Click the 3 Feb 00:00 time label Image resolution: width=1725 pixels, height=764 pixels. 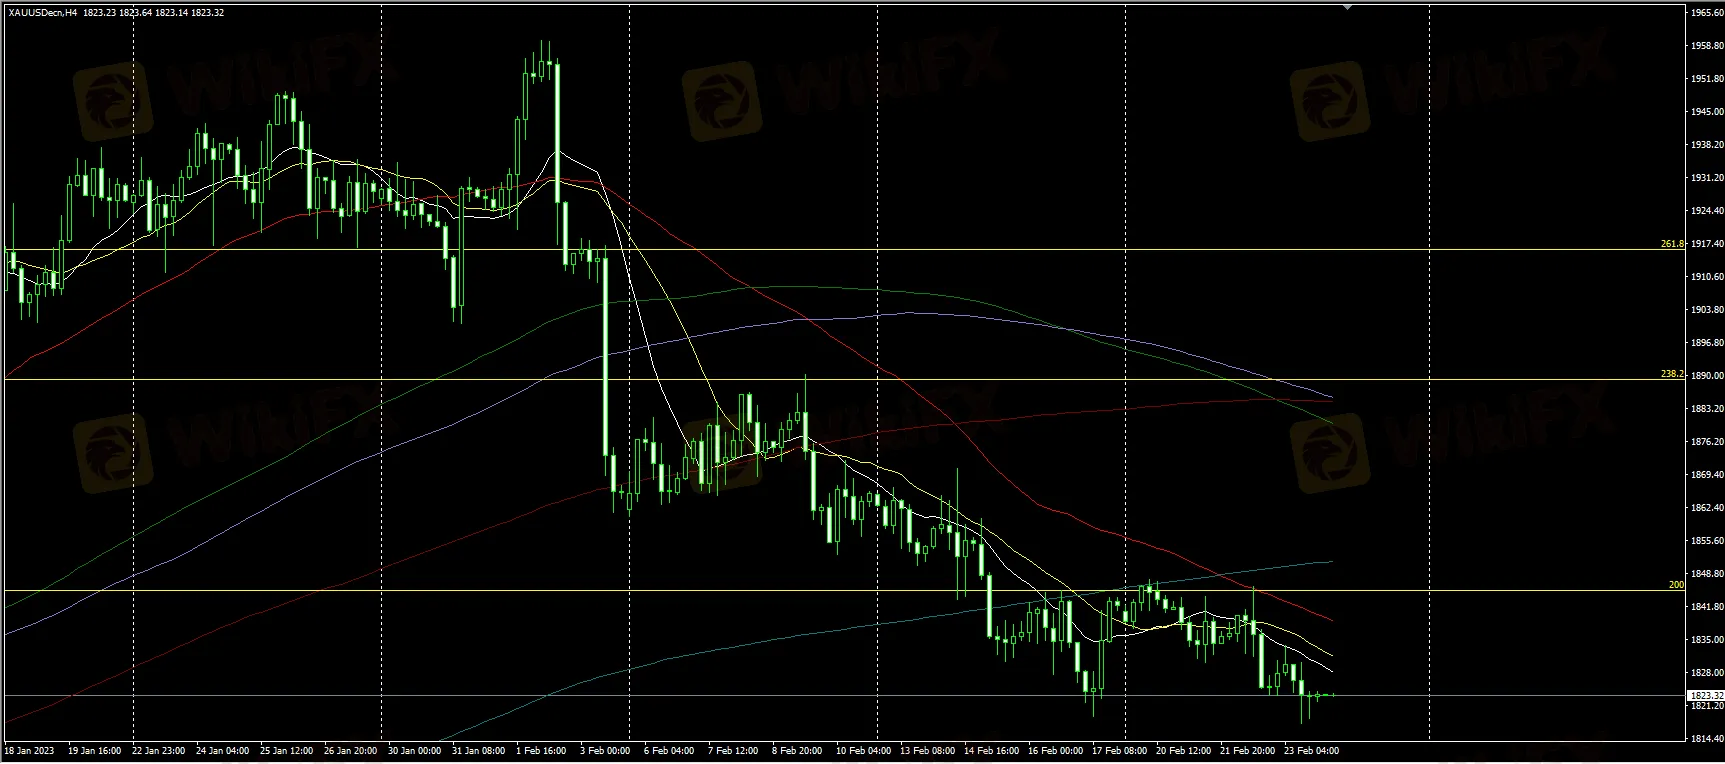pyautogui.click(x=604, y=750)
